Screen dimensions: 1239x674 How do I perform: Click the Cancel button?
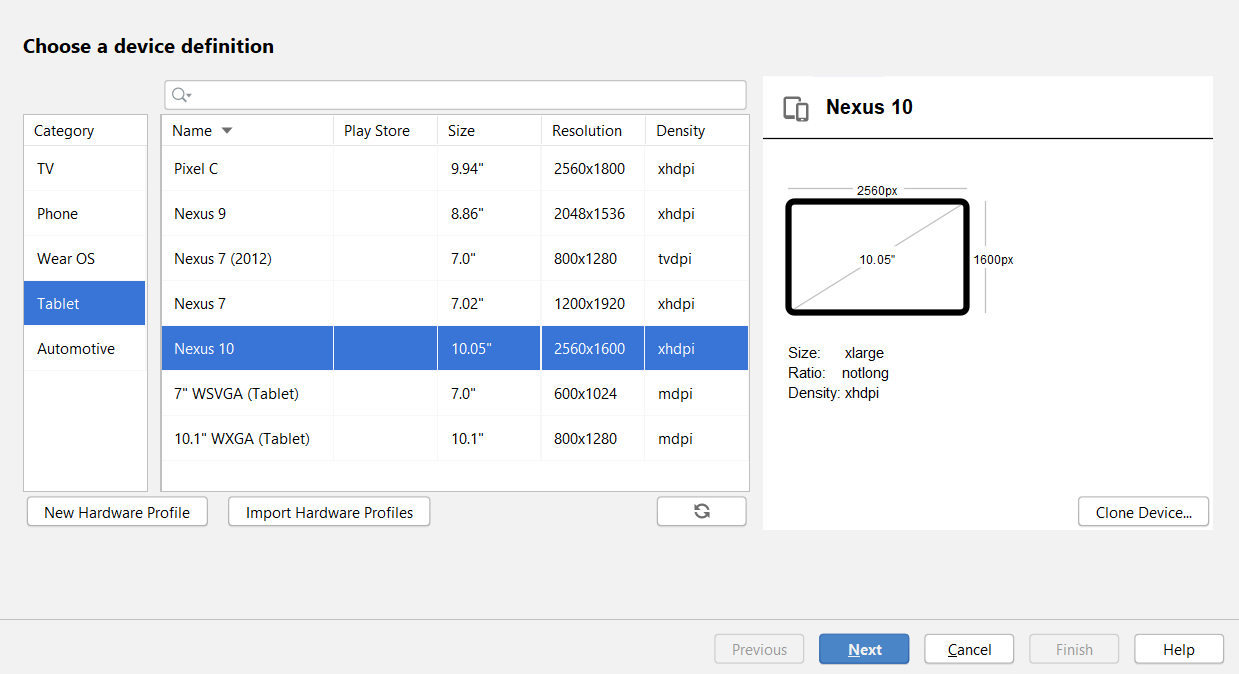point(969,649)
